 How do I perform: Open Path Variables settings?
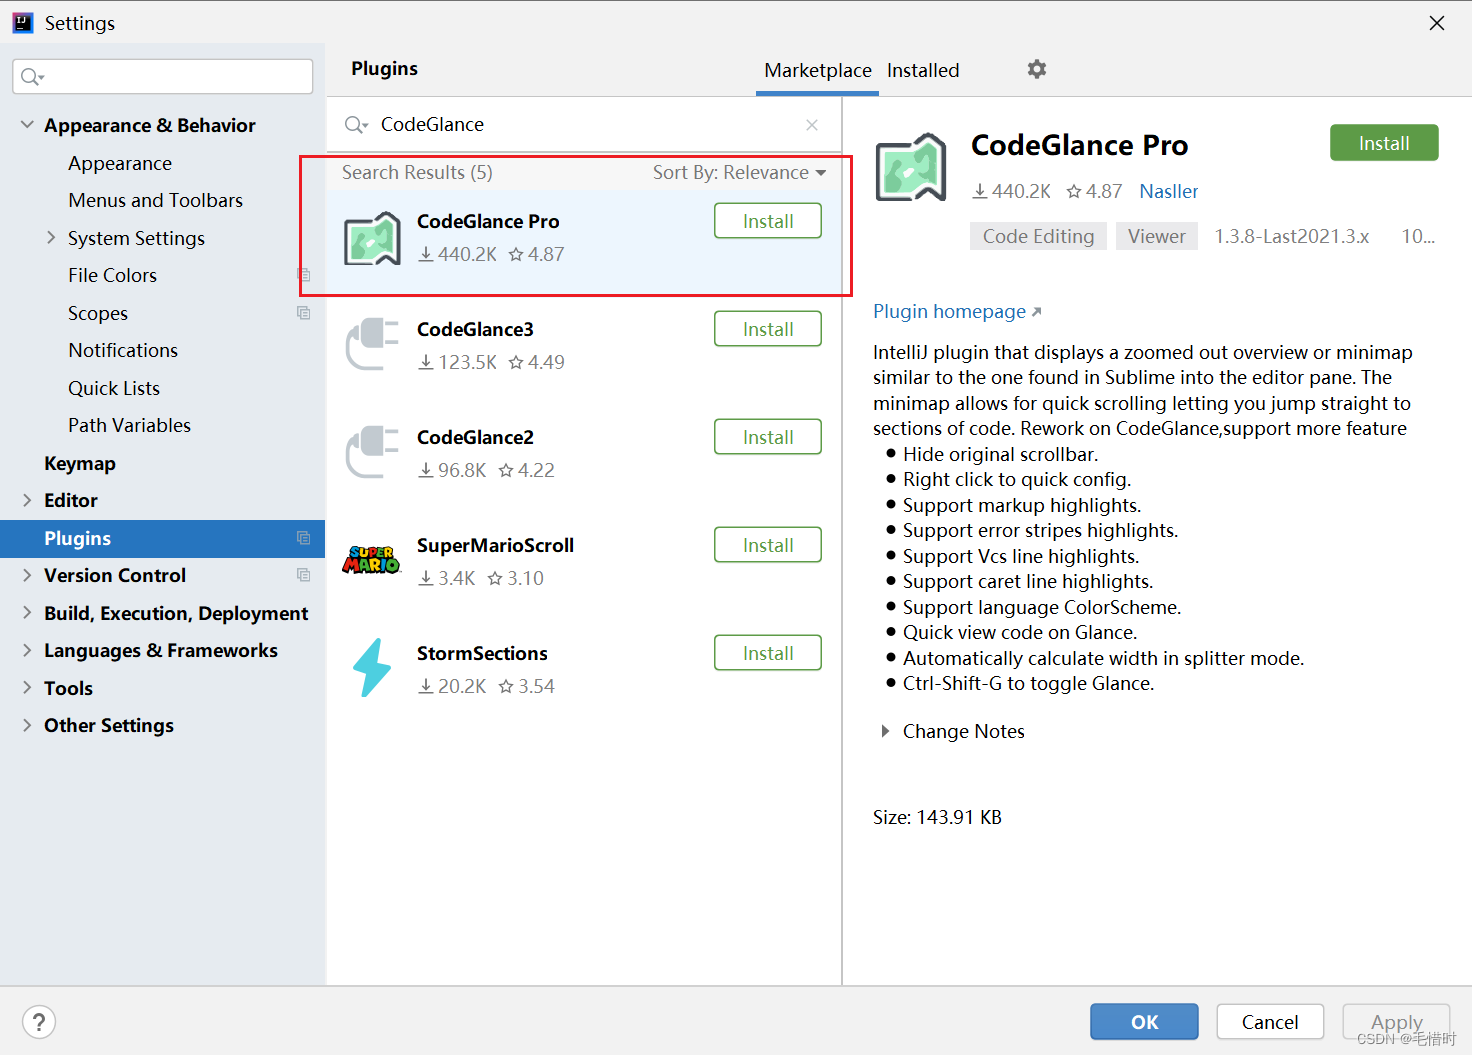pyautogui.click(x=130, y=425)
